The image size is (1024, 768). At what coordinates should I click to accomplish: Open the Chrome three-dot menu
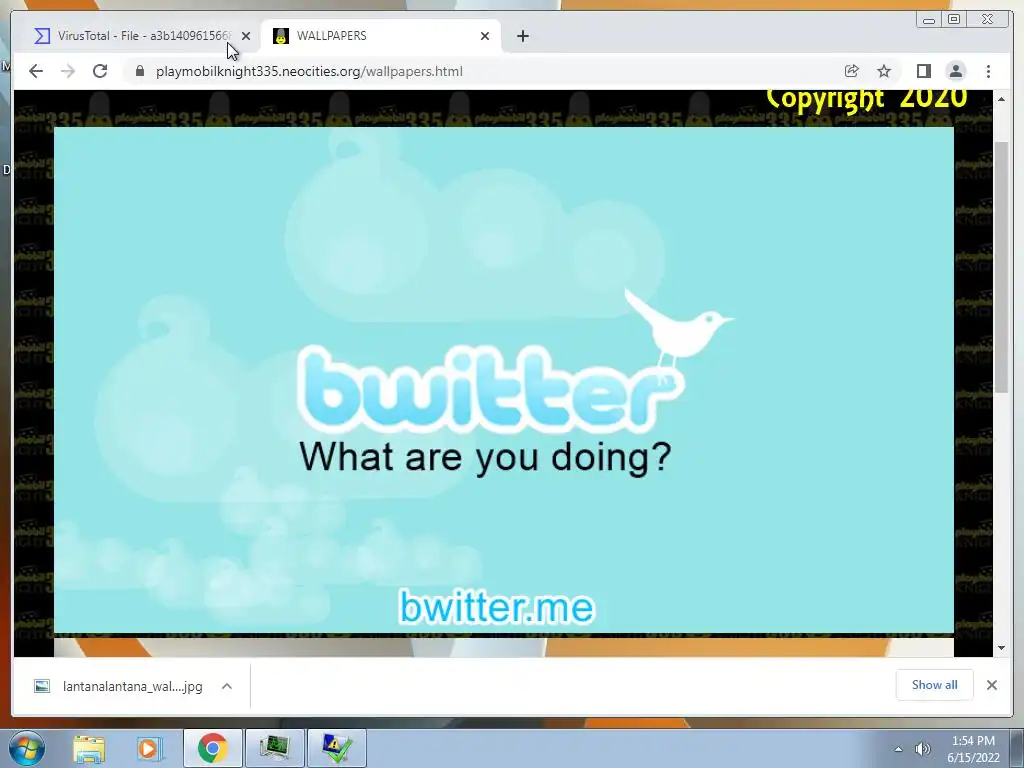point(989,71)
